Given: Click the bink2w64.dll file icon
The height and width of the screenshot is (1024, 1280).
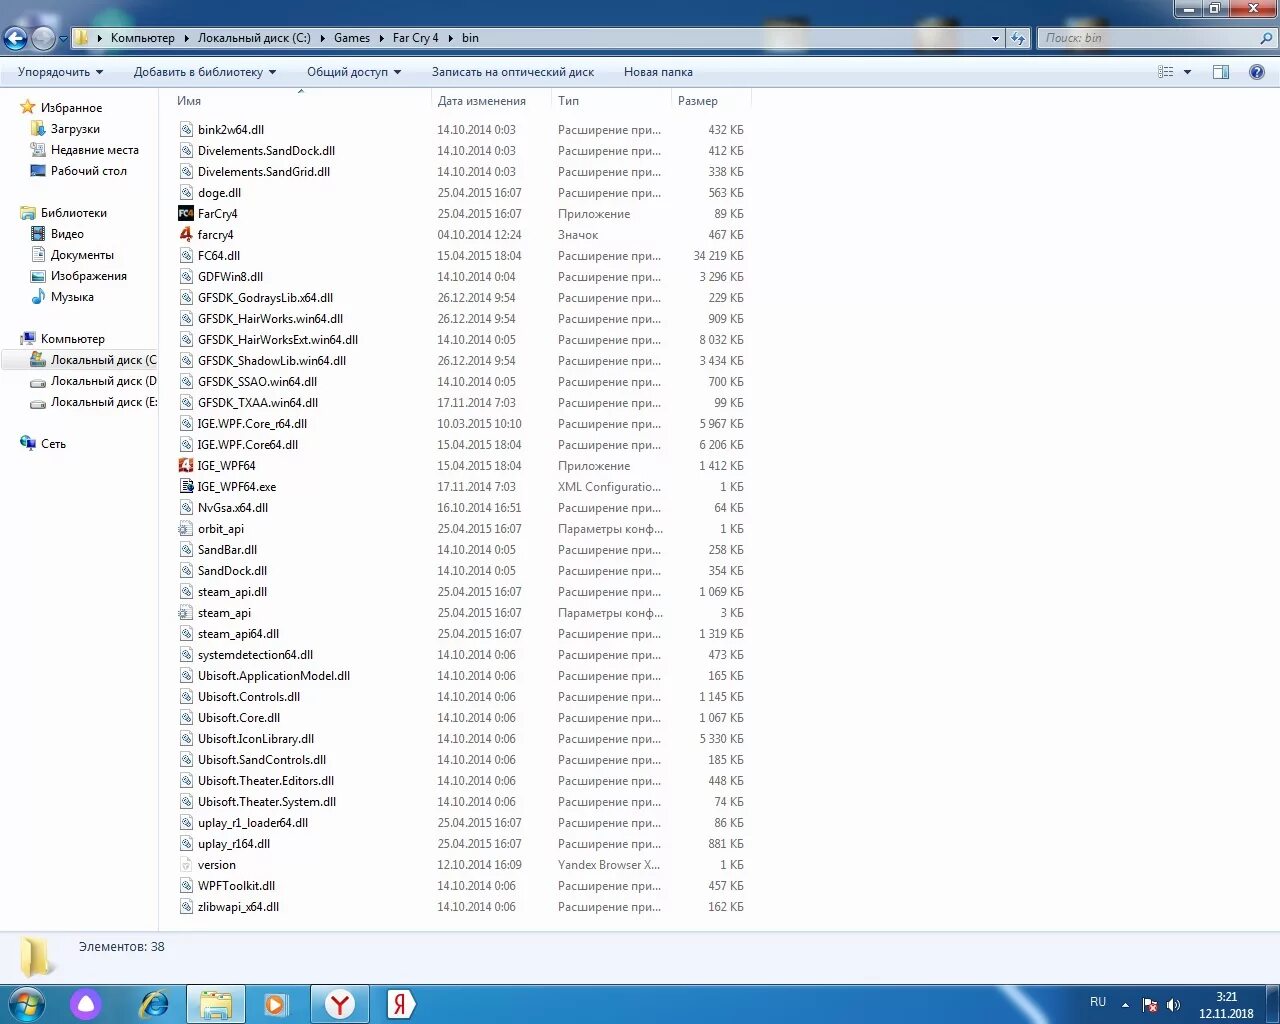Looking at the screenshot, I should pos(186,130).
